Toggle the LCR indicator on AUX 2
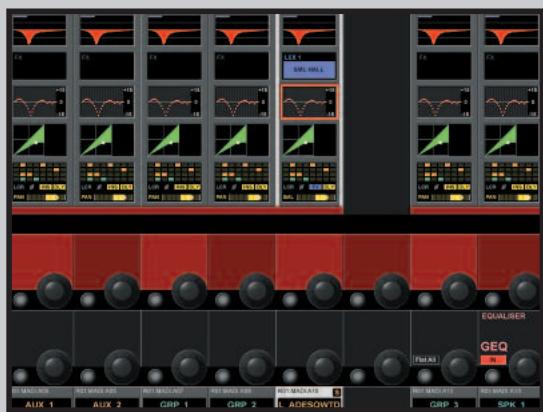 click(x=86, y=187)
